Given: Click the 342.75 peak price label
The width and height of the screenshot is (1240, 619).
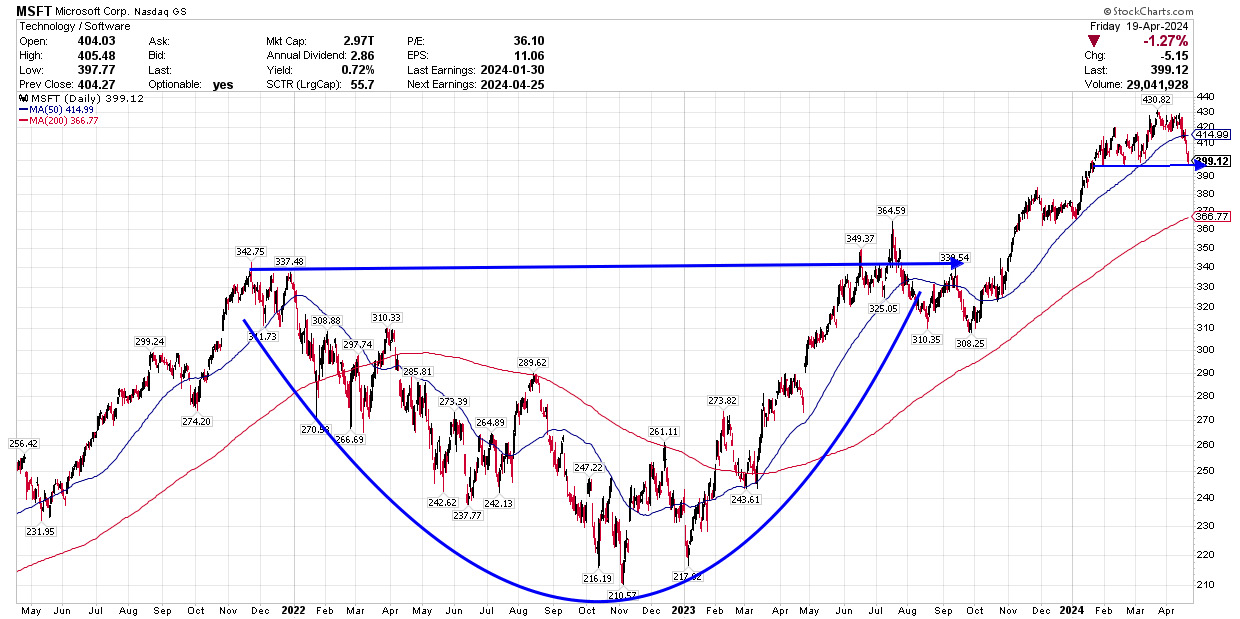Looking at the screenshot, I should (251, 251).
